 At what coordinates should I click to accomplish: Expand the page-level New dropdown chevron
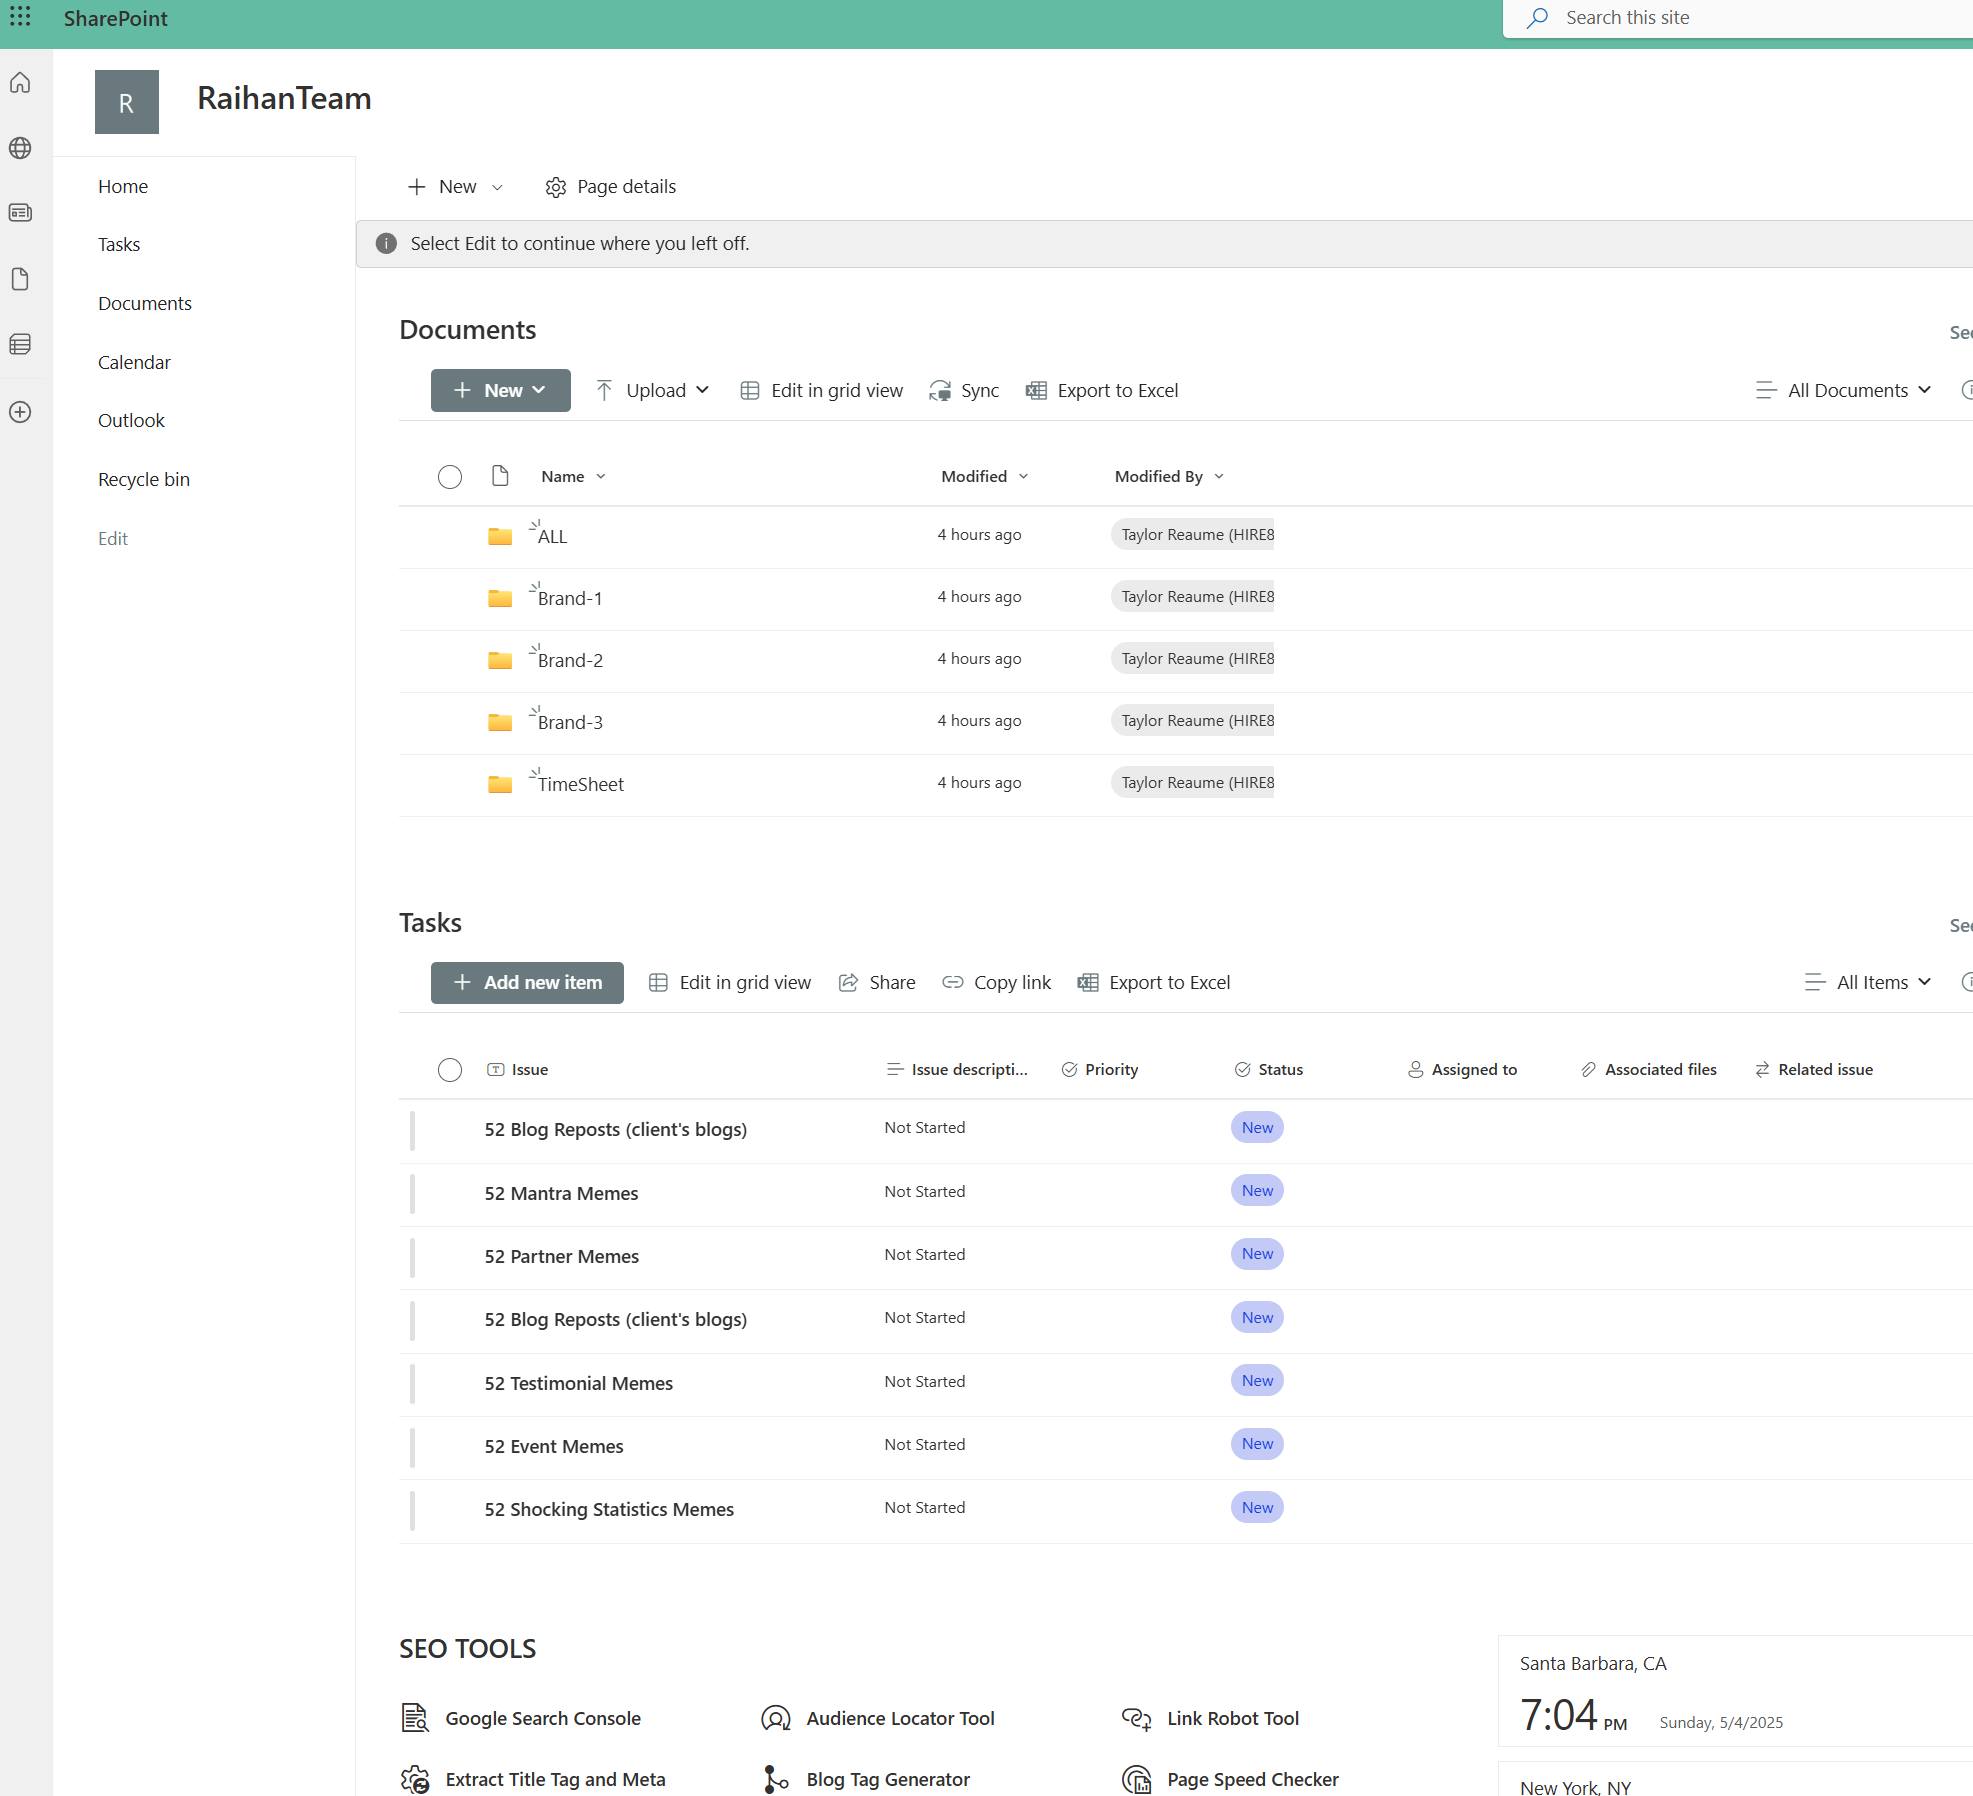pos(497,188)
